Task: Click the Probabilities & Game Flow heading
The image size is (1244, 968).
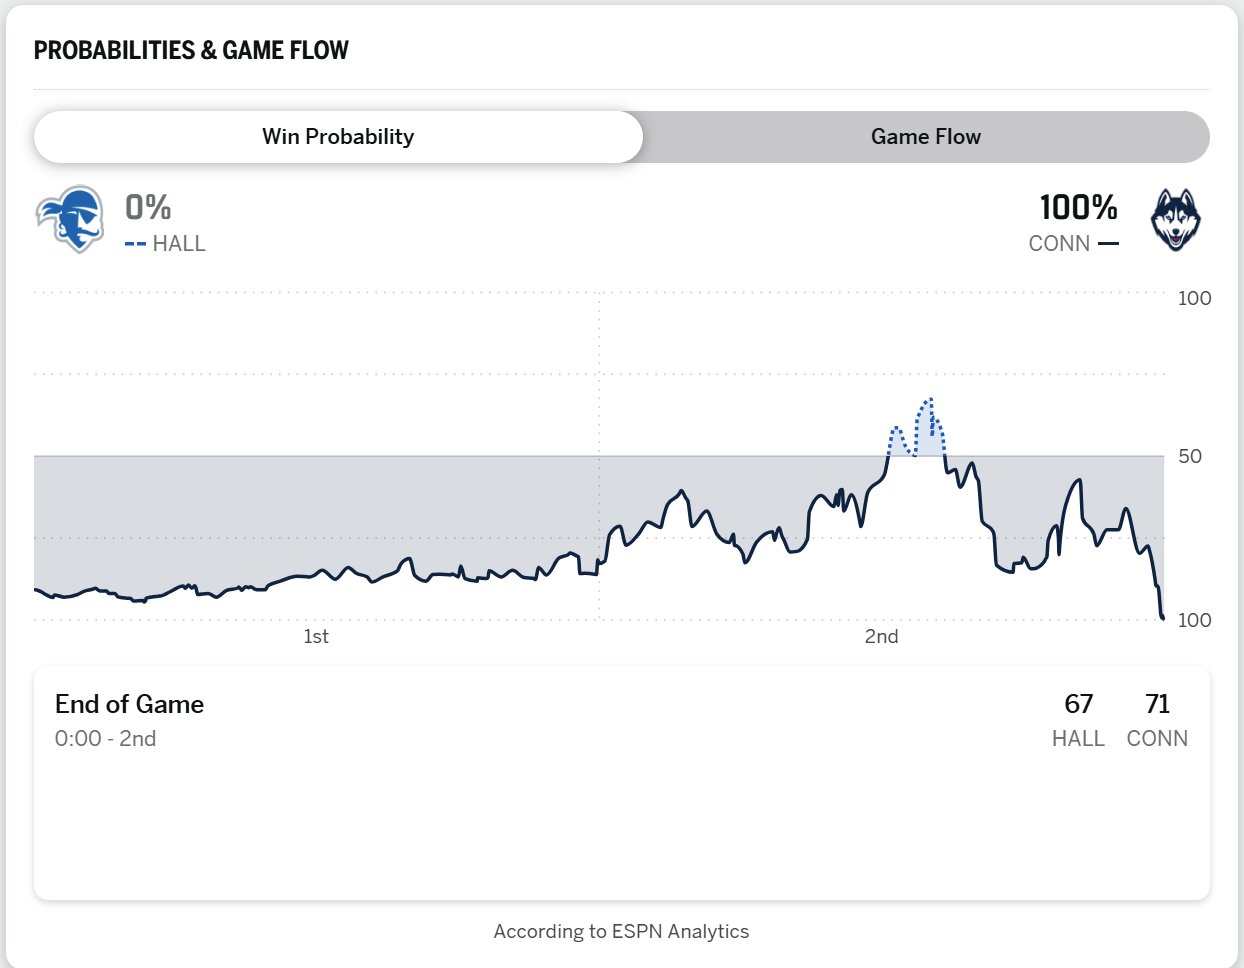Action: tap(191, 51)
